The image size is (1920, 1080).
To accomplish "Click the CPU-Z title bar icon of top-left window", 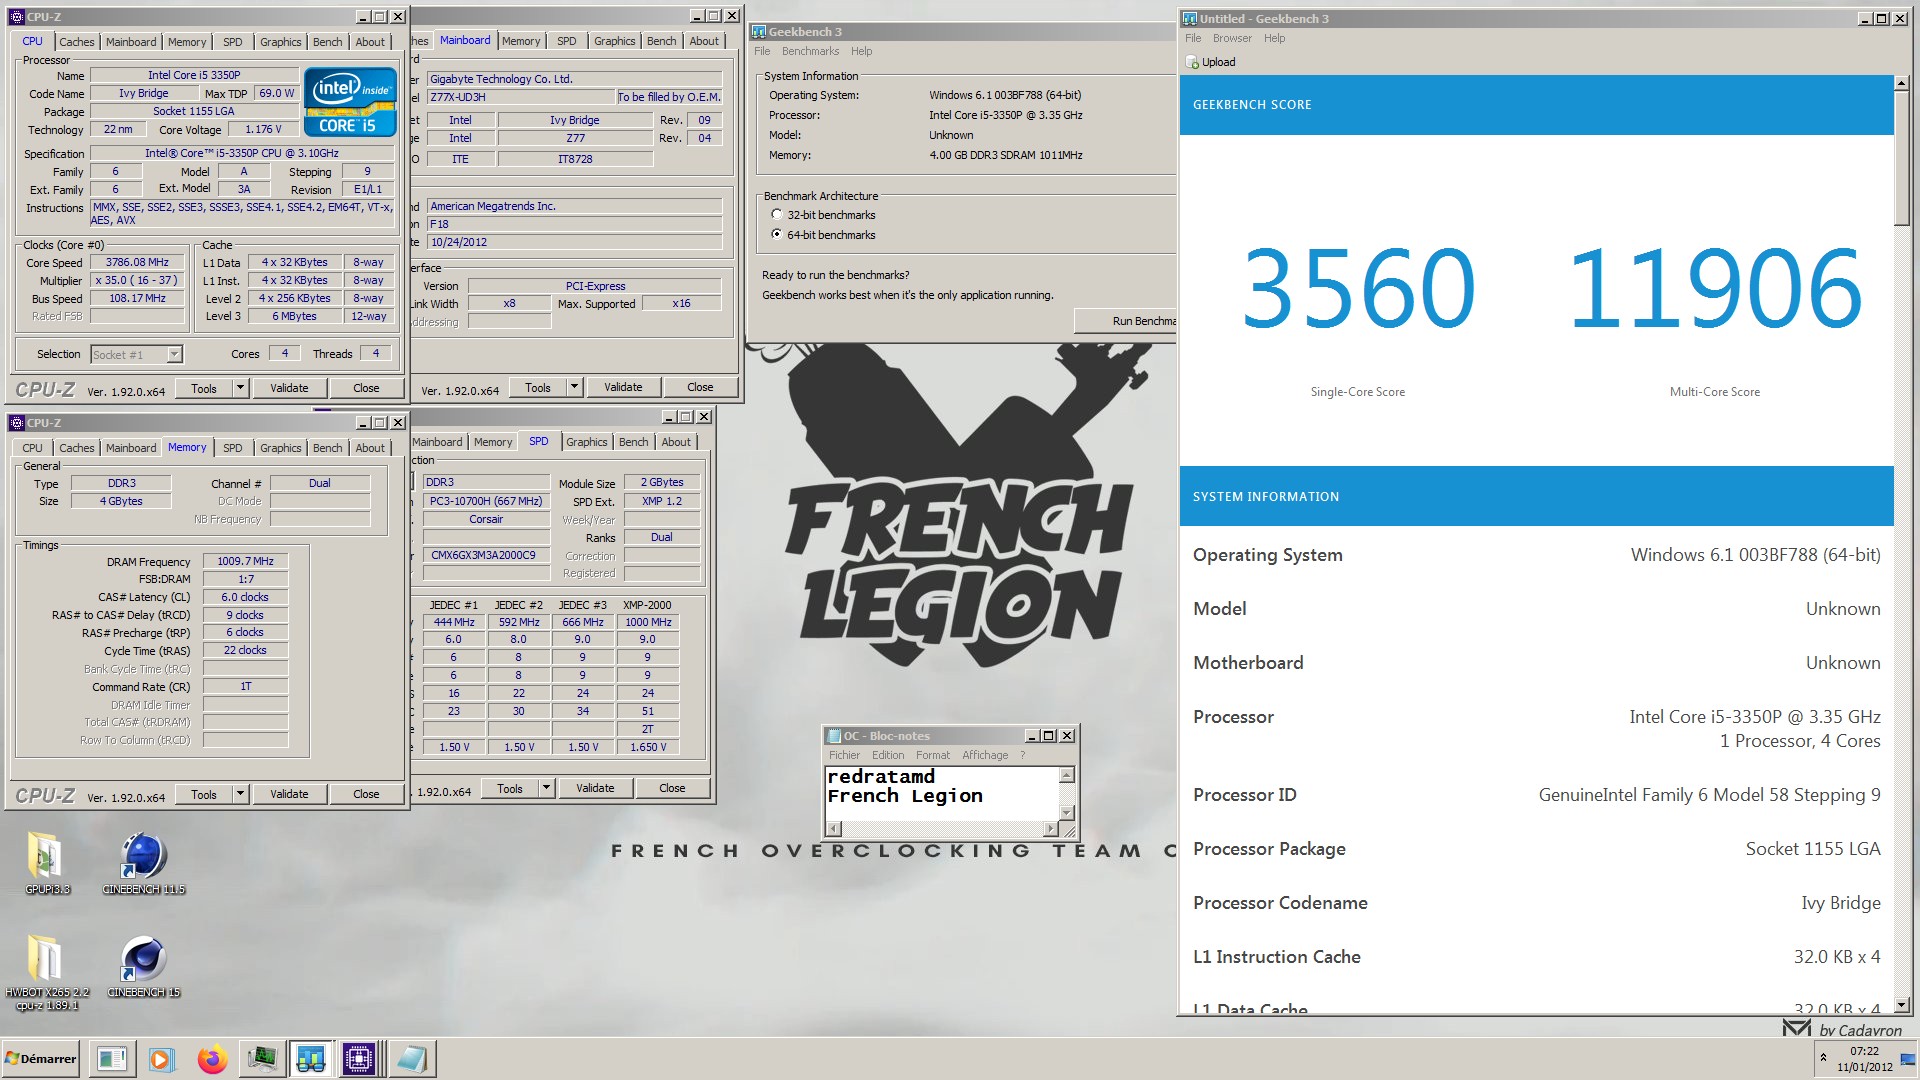I will point(16,17).
